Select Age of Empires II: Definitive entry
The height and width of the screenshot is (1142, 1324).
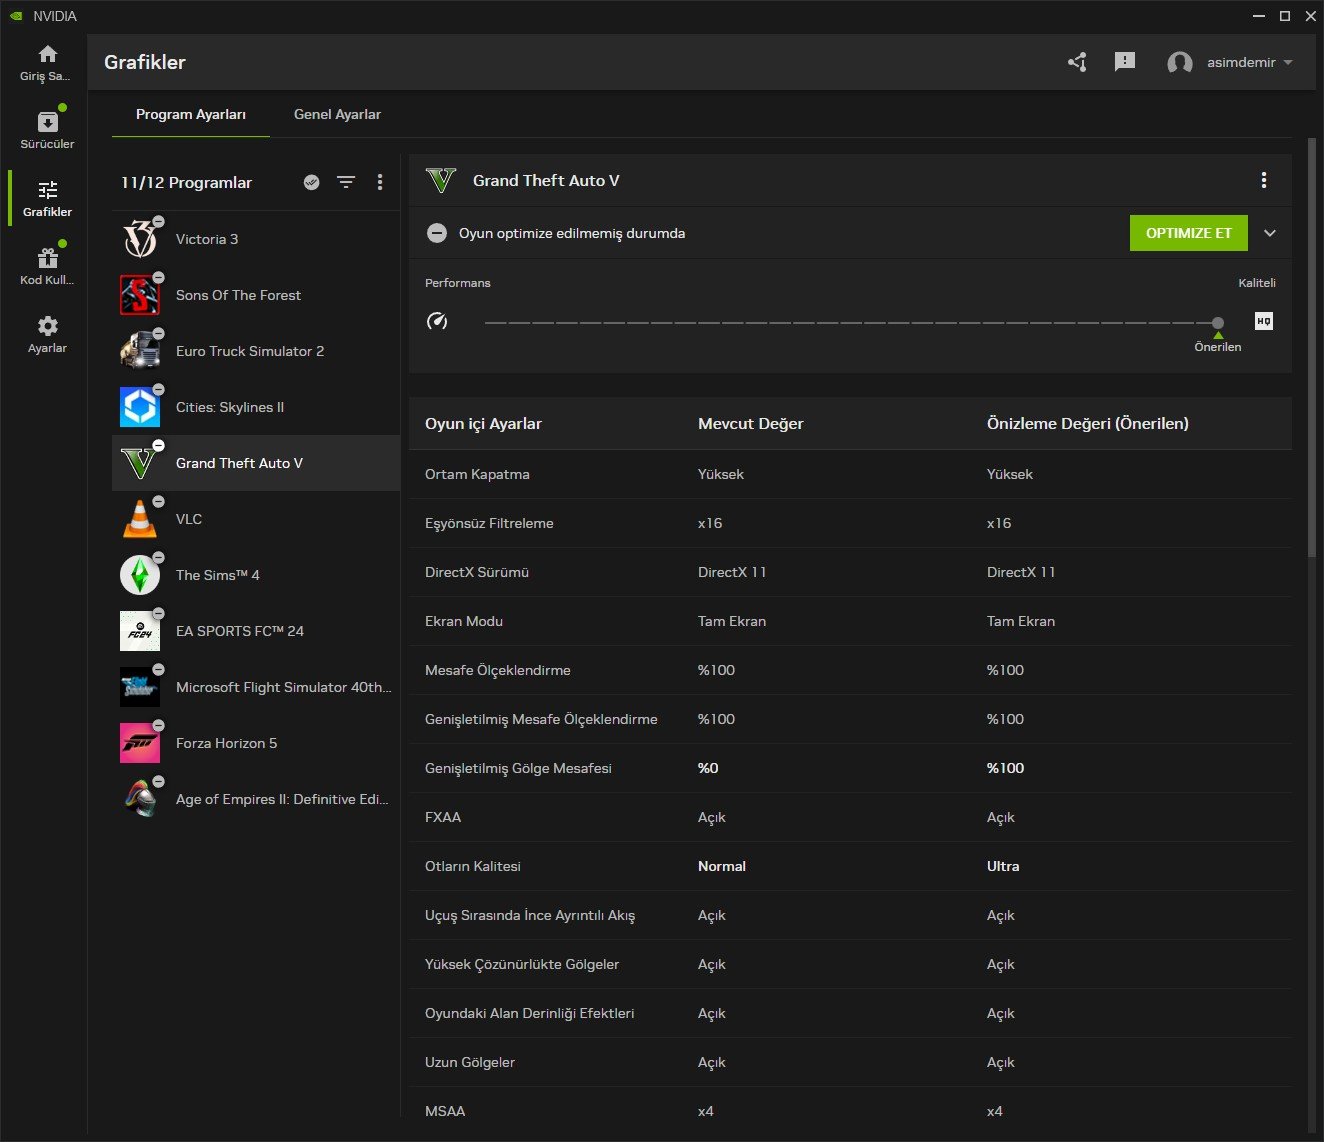click(x=256, y=799)
